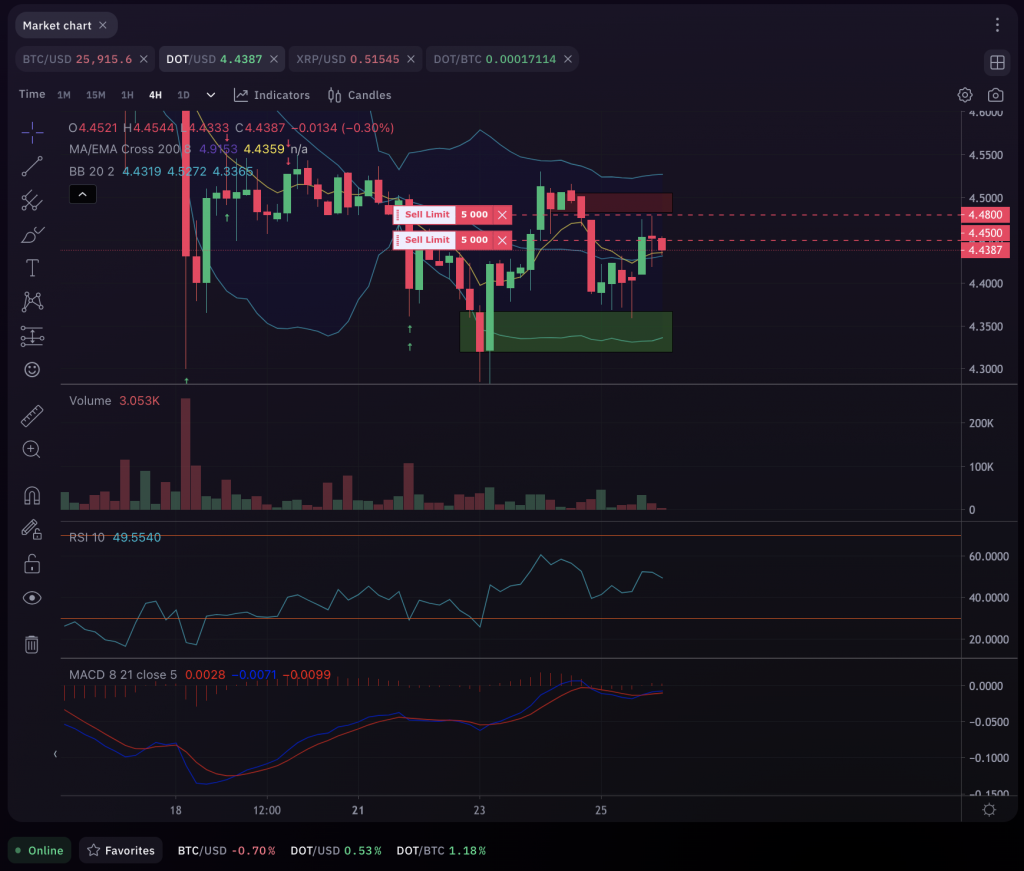Cancel the Sell Limit order at 4.4500
This screenshot has height=871, width=1024.
tap(502, 240)
